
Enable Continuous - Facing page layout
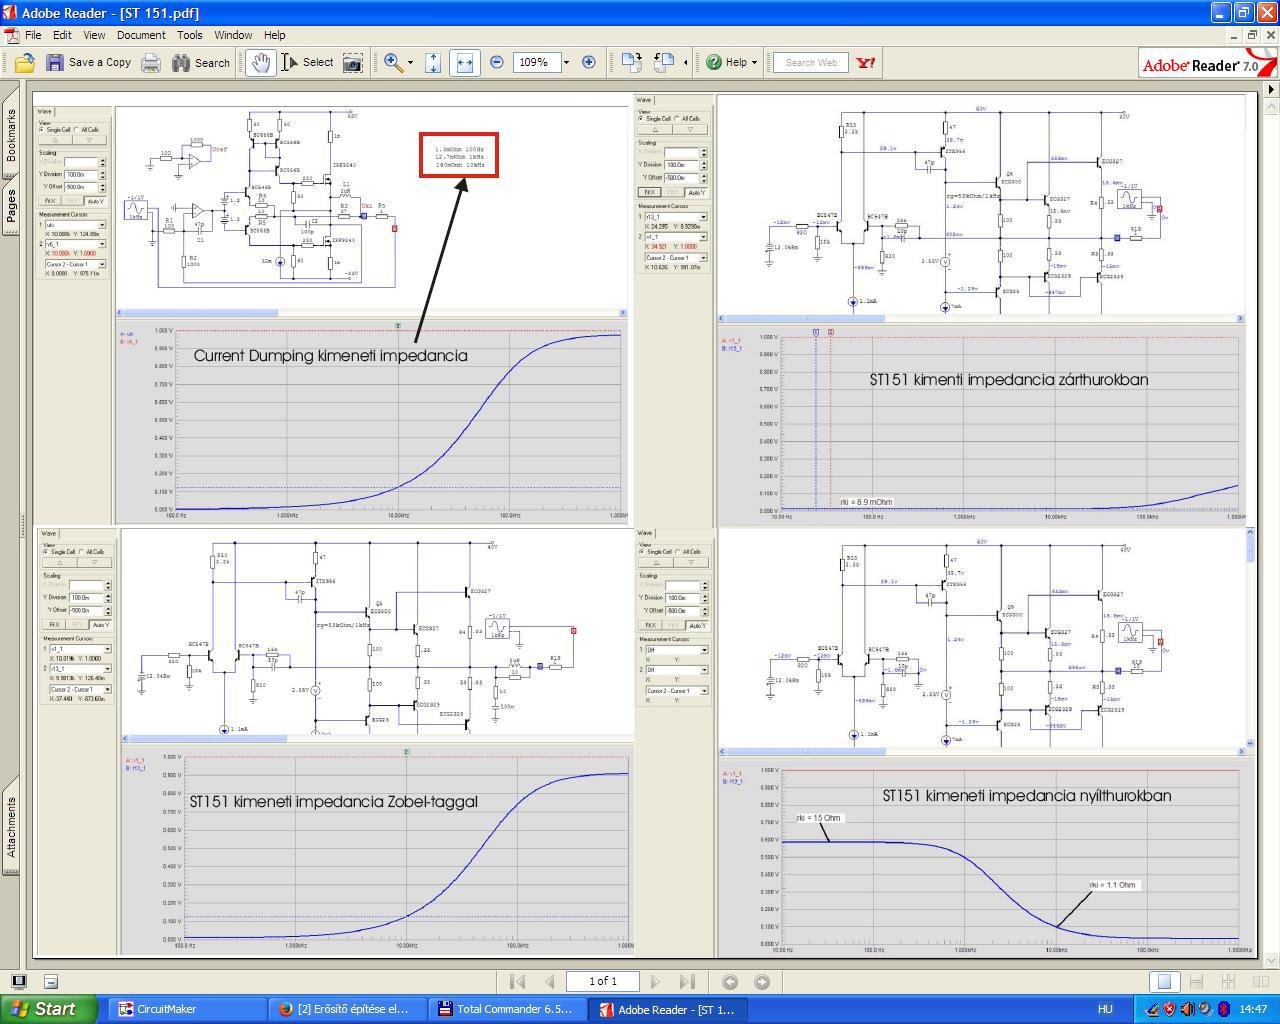[x=1228, y=982]
